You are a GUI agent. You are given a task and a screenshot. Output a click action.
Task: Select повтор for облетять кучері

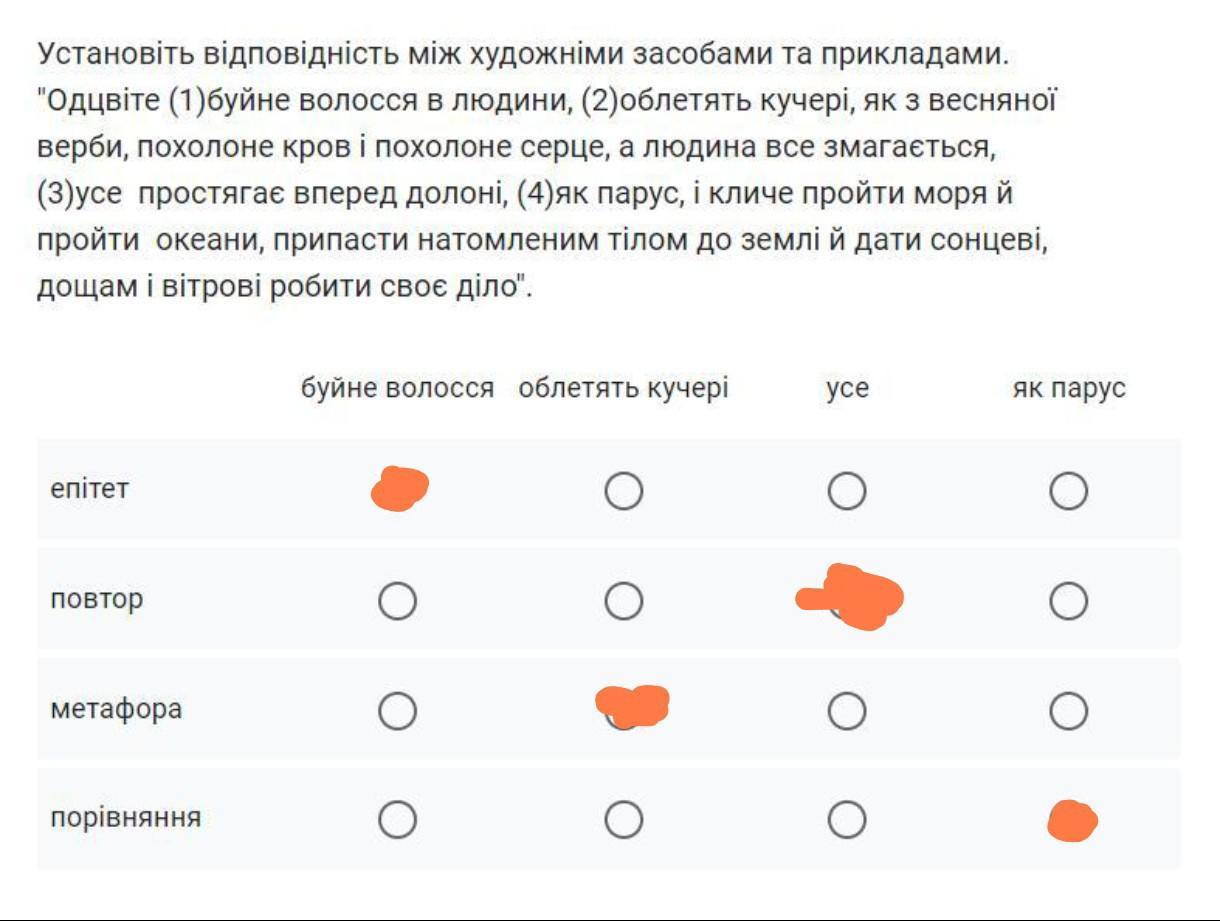[623, 601]
